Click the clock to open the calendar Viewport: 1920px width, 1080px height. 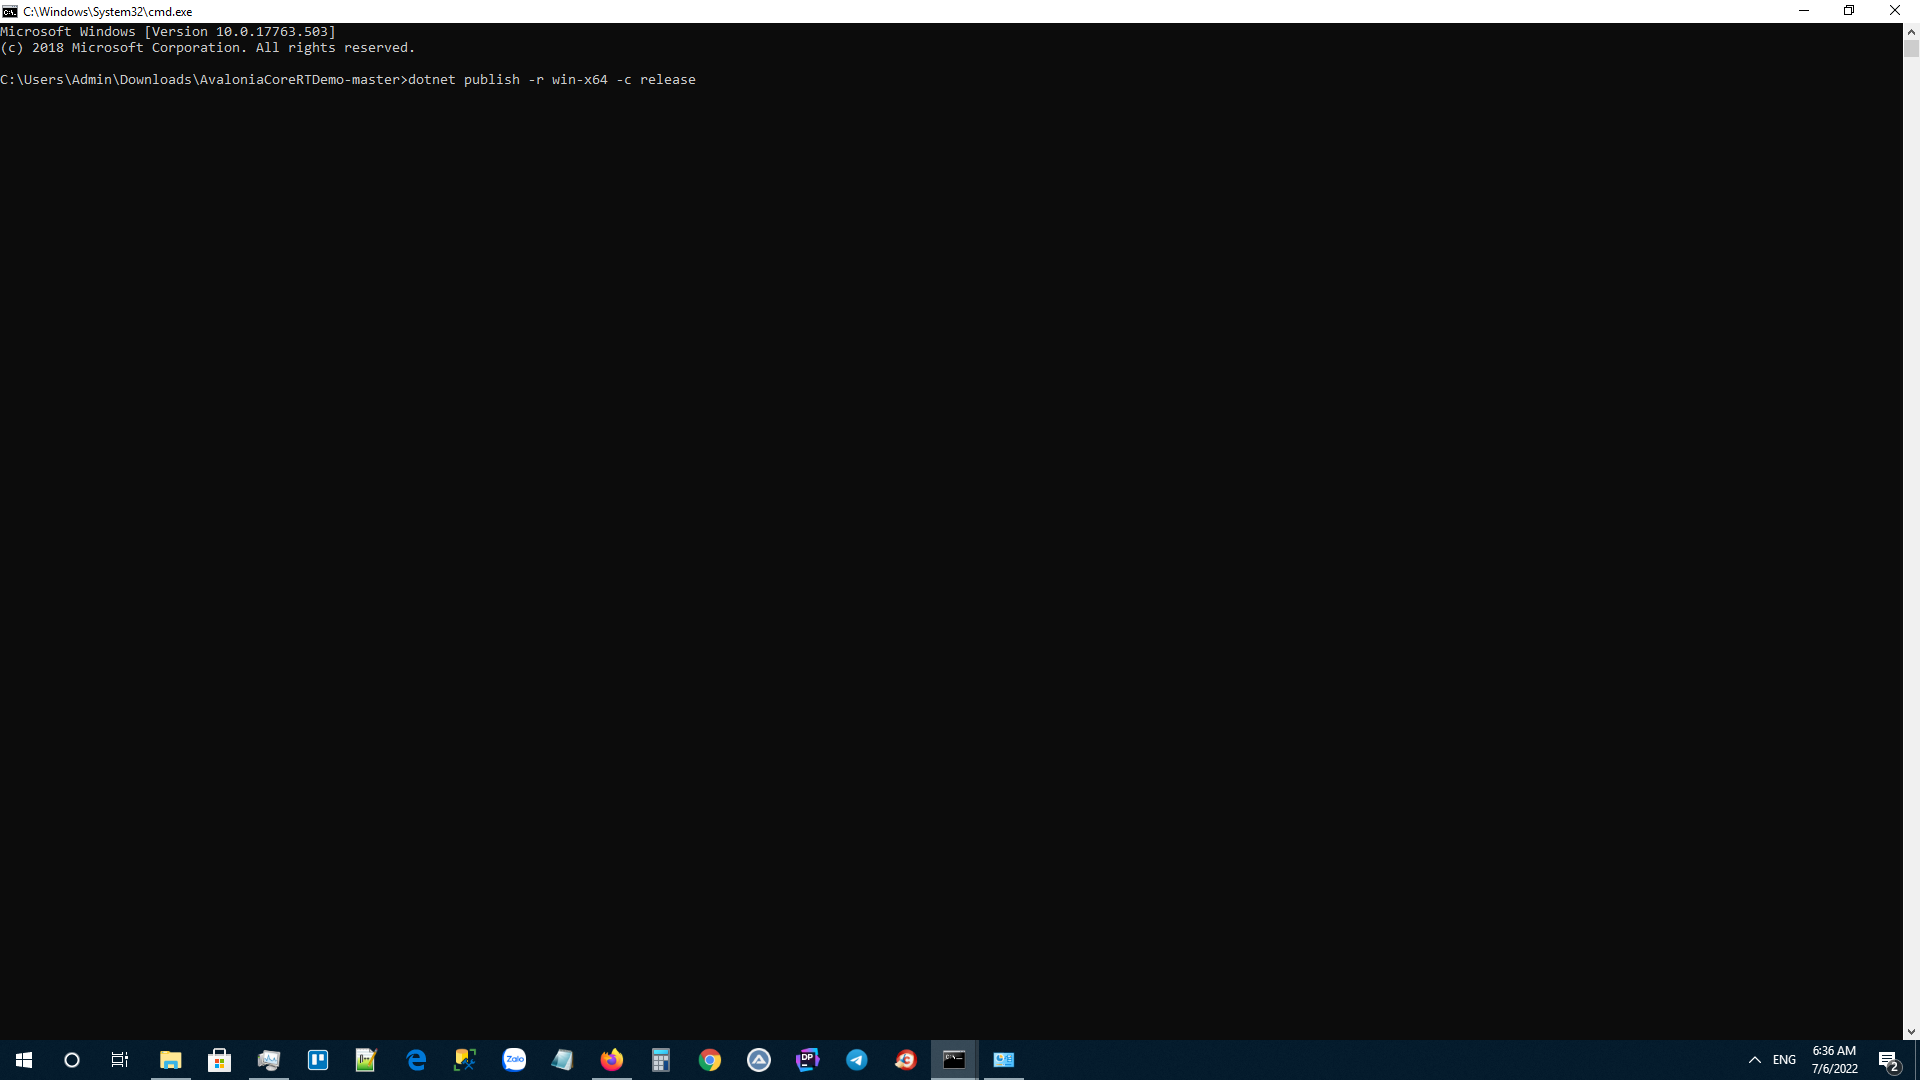(x=1833, y=1059)
